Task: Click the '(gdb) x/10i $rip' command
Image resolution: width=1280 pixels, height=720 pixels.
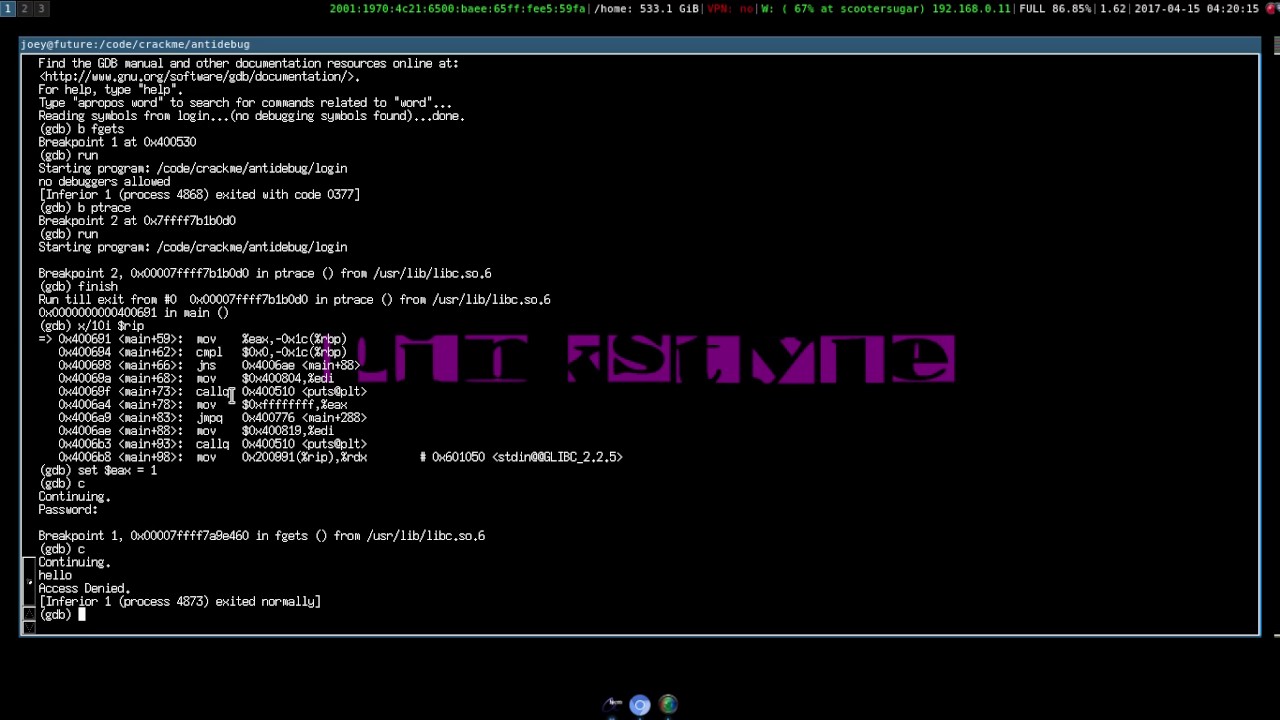Action: [x=91, y=326]
